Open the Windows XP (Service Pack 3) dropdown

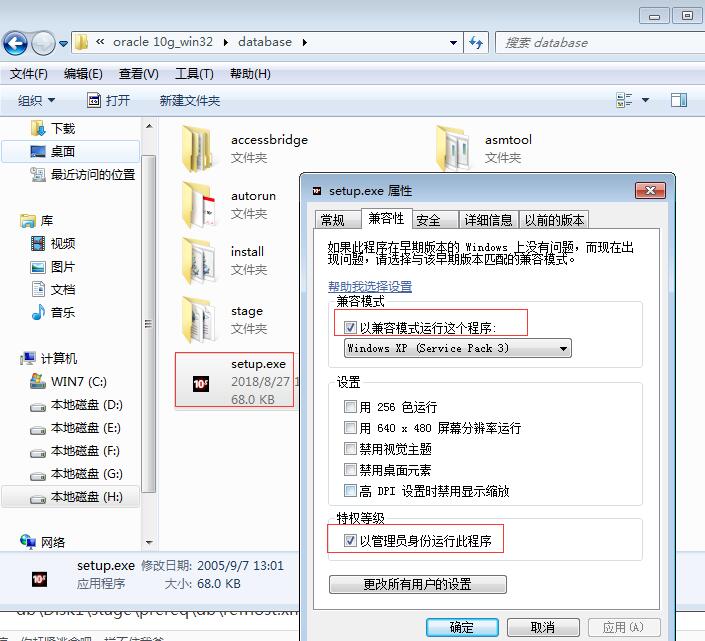[458, 348]
